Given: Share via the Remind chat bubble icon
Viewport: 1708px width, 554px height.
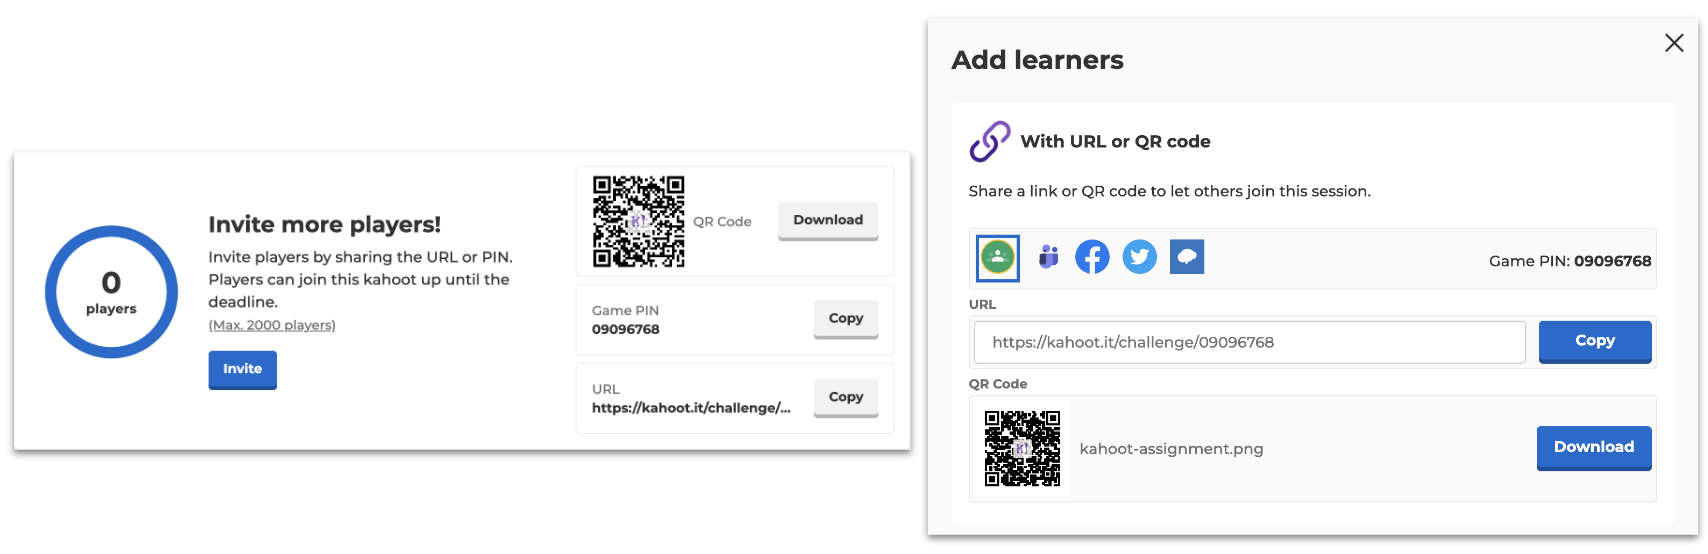Looking at the screenshot, I should [x=1186, y=258].
